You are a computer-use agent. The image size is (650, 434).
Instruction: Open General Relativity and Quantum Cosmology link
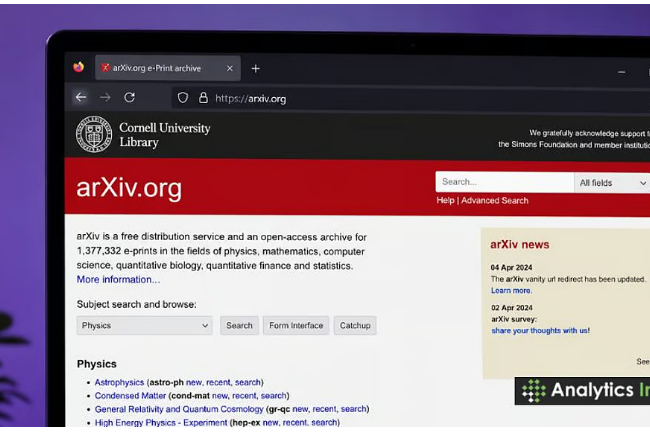(179, 409)
